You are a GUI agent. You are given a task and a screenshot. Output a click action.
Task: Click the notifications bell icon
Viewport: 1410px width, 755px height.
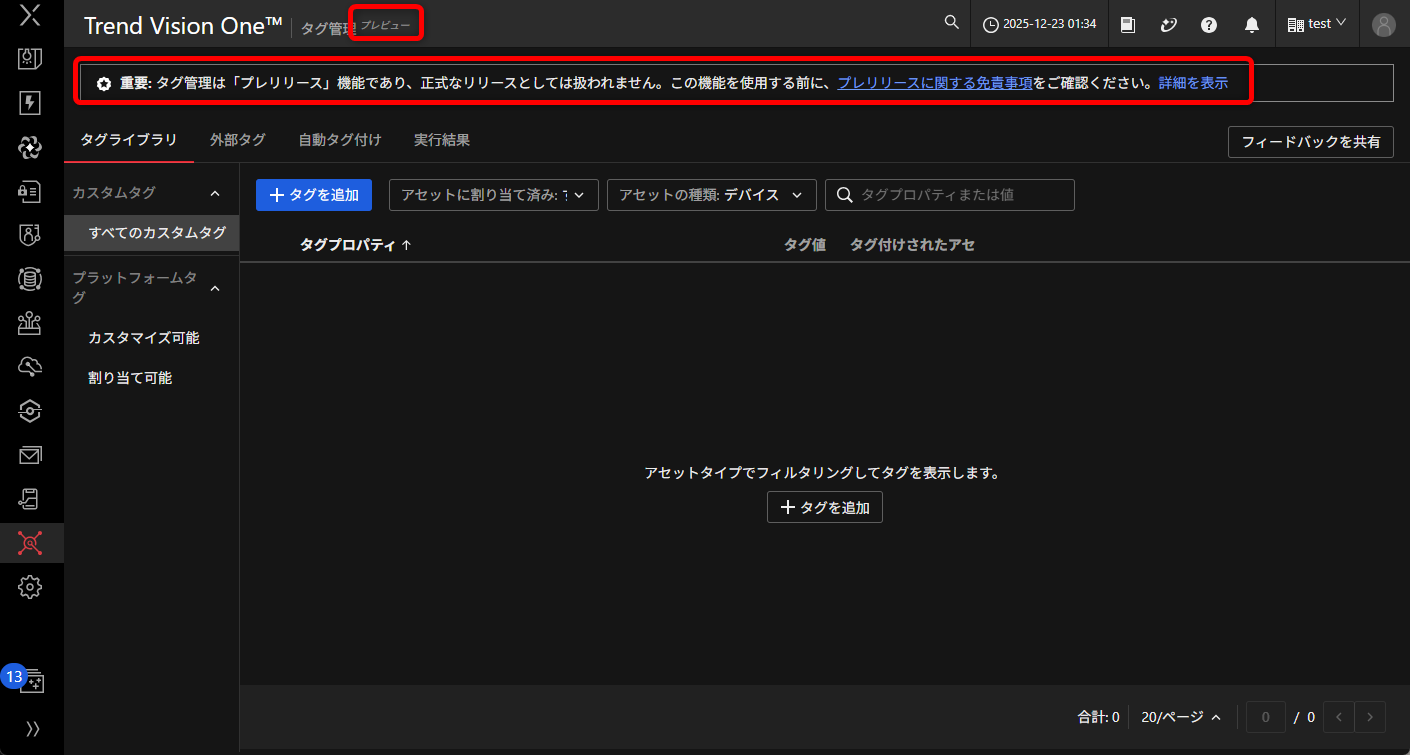pyautogui.click(x=1251, y=23)
